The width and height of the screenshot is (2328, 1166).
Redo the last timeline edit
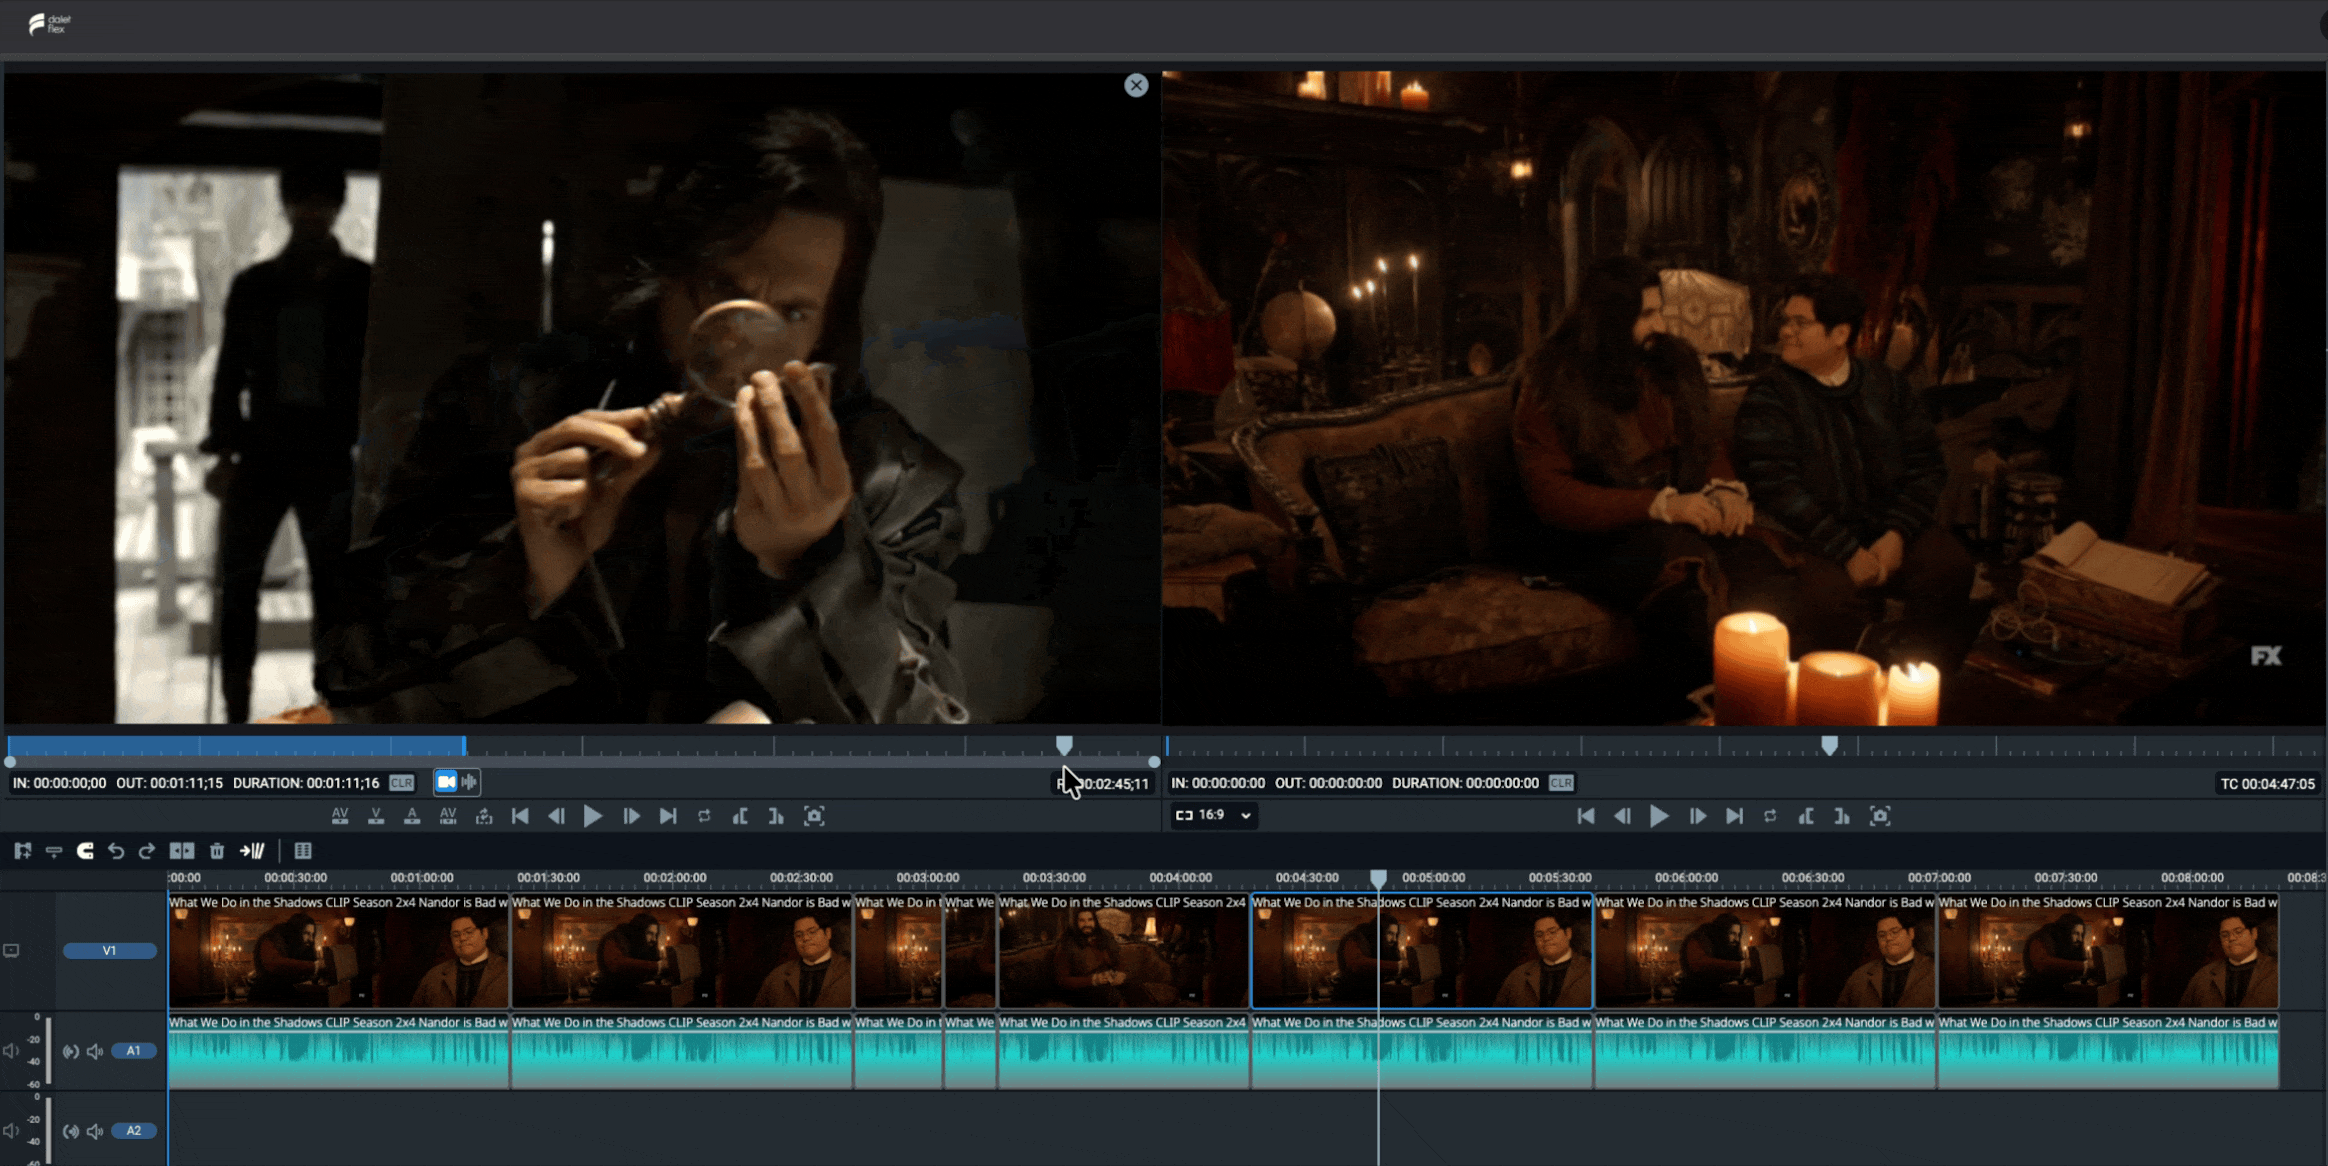point(147,851)
